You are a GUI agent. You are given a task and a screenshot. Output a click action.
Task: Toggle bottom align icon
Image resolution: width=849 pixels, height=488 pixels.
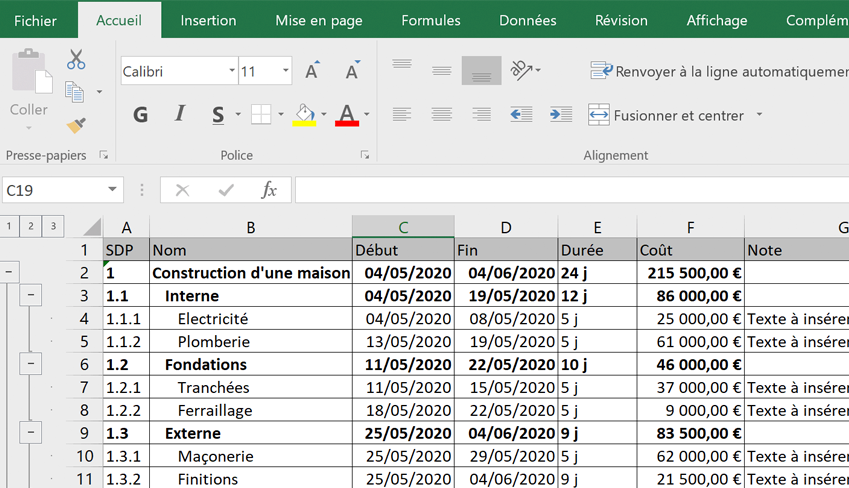(481, 70)
